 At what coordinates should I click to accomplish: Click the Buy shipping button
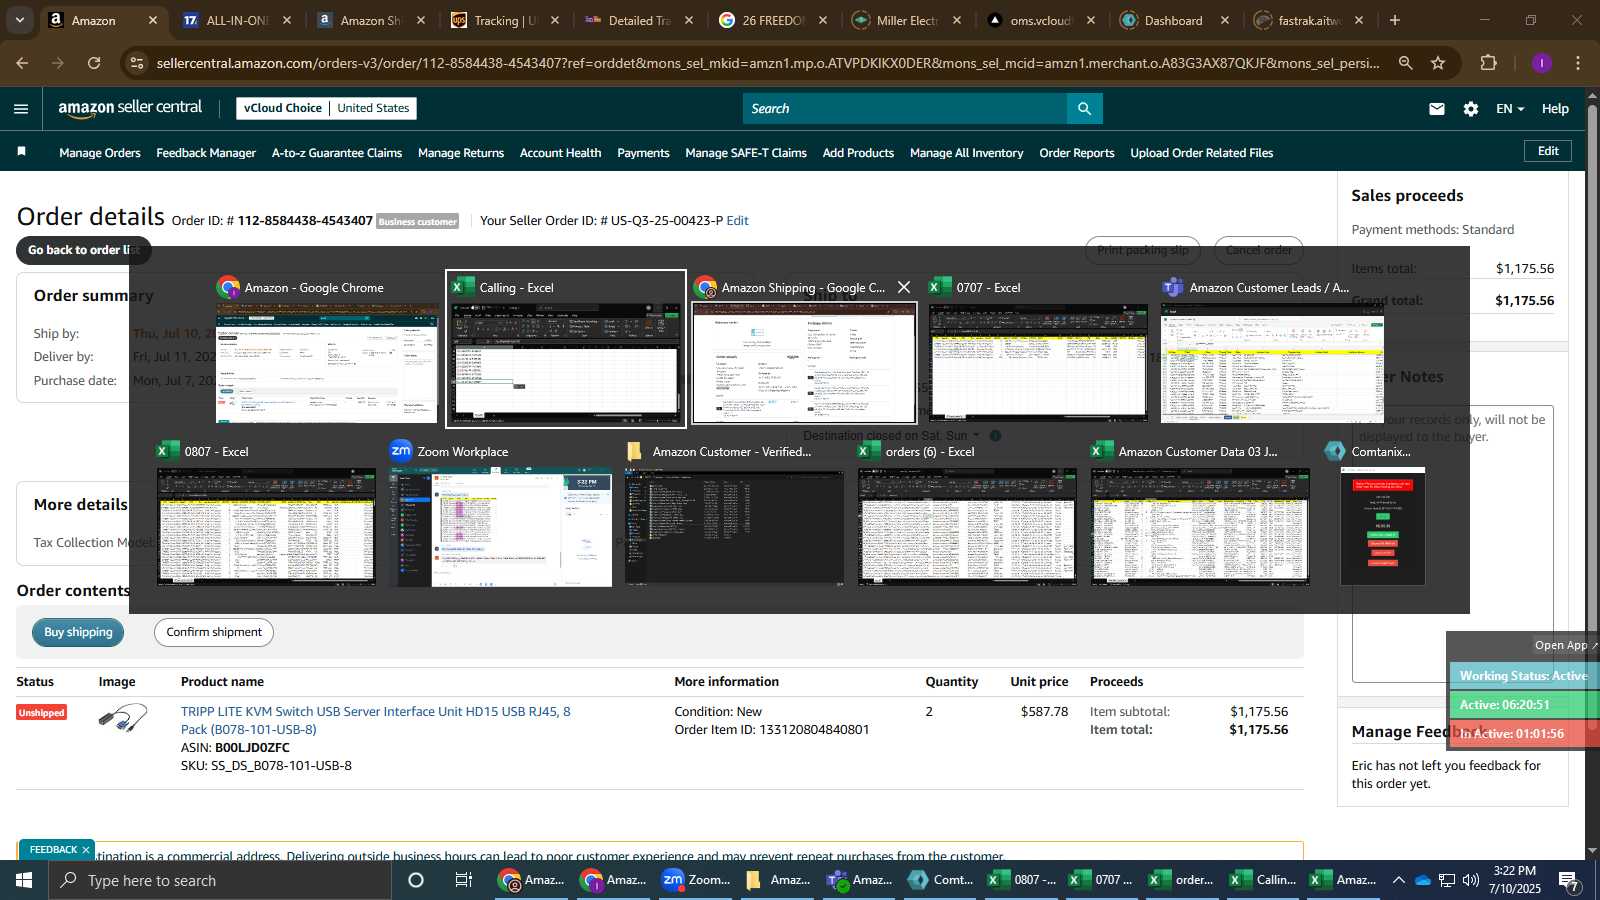(x=78, y=632)
